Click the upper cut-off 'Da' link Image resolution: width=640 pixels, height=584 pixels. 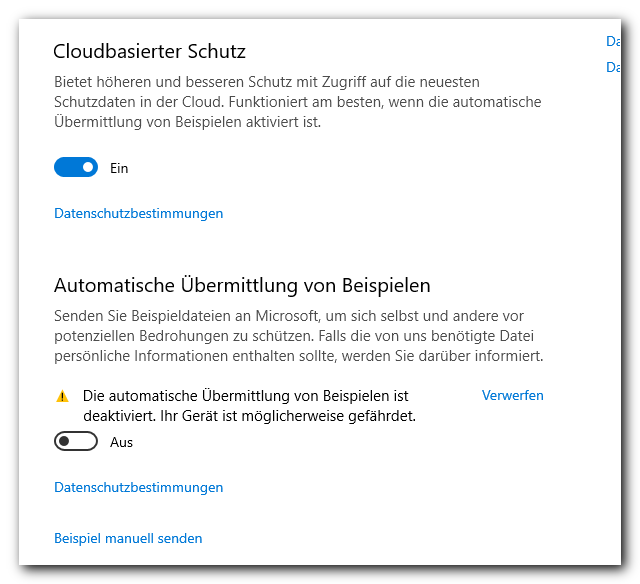(x=613, y=42)
